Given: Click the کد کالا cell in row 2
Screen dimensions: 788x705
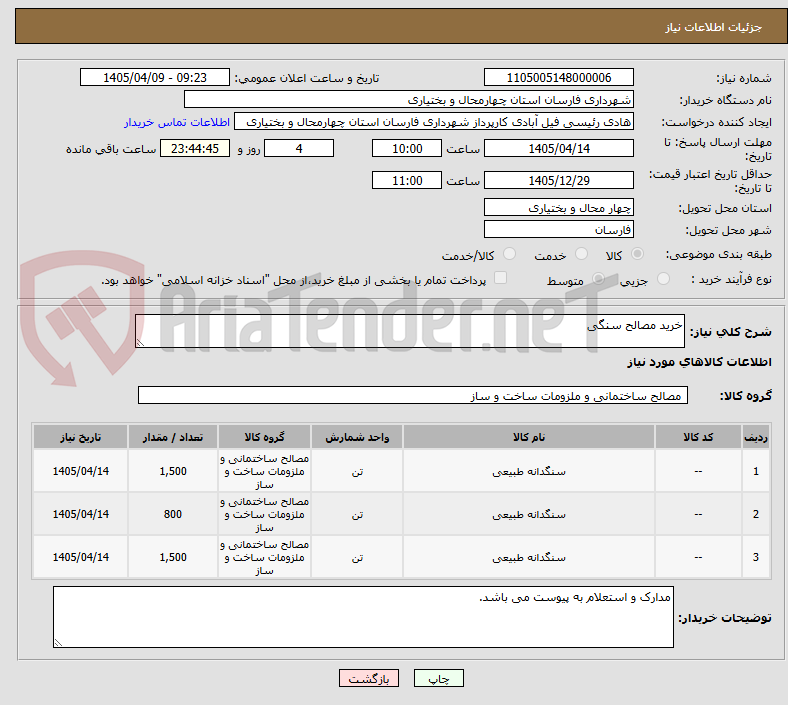Looking at the screenshot, I should click(698, 514).
